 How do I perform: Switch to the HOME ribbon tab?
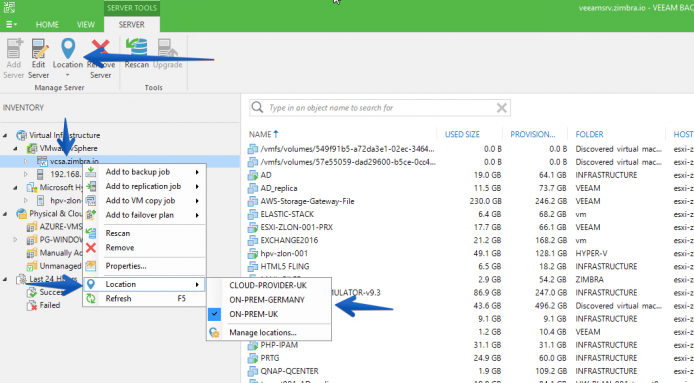tap(47, 24)
